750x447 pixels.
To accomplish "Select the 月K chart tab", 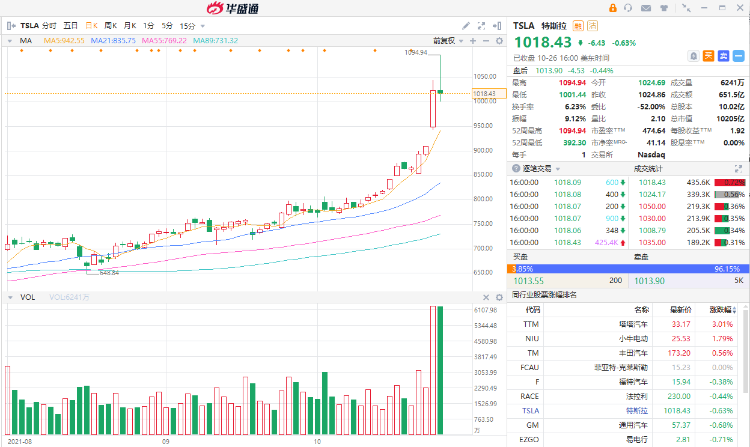I will (x=130, y=26).
